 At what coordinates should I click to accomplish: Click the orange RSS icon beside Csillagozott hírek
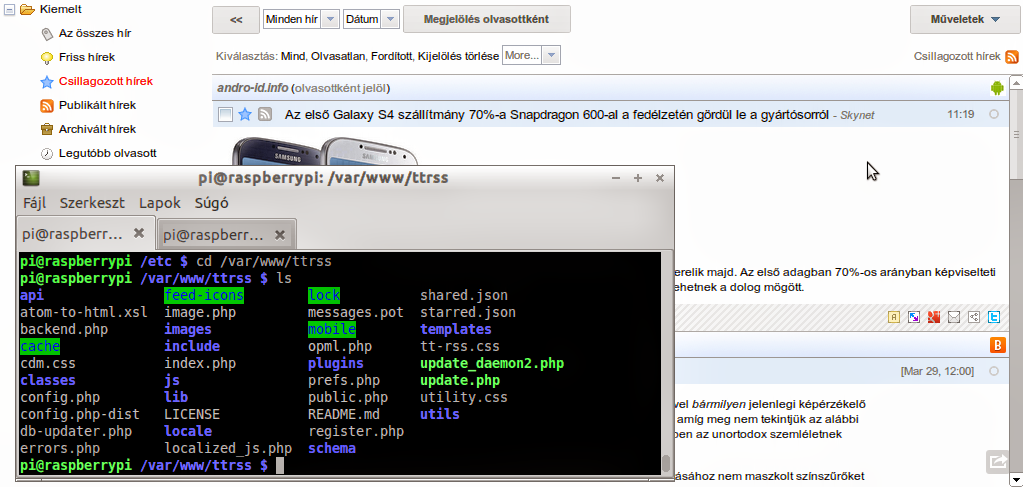[x=1011, y=57]
